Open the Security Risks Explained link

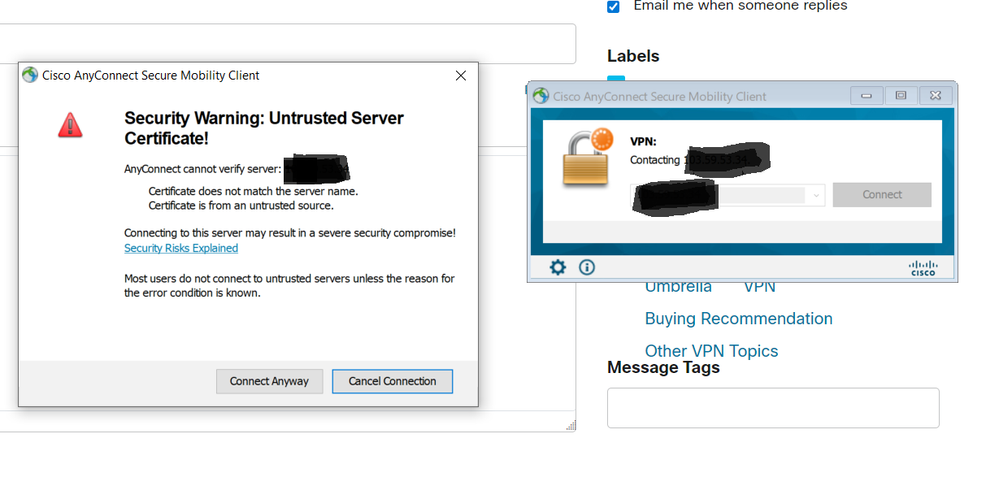181,248
